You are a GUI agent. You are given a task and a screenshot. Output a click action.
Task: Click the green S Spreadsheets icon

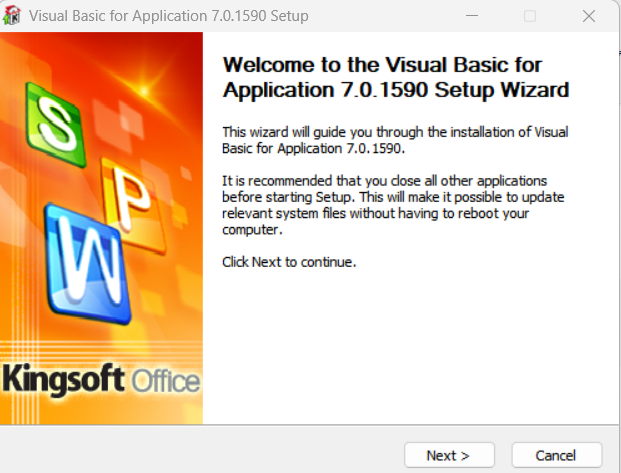(x=56, y=124)
